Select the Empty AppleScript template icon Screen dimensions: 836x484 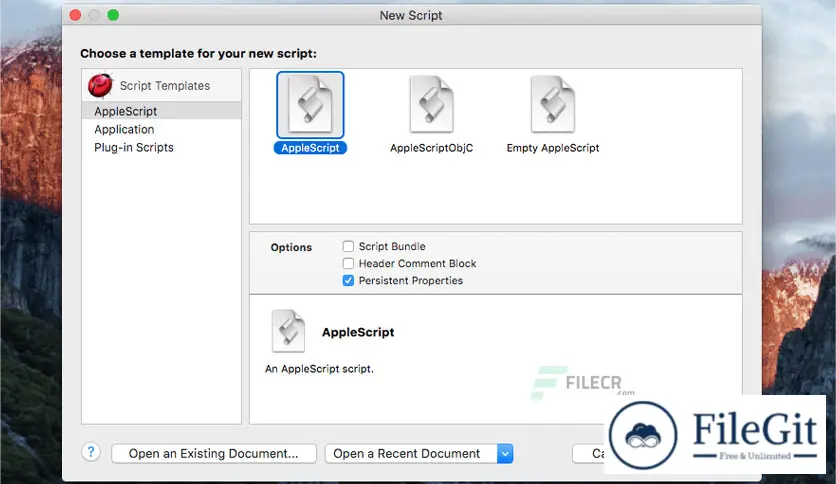(x=553, y=104)
